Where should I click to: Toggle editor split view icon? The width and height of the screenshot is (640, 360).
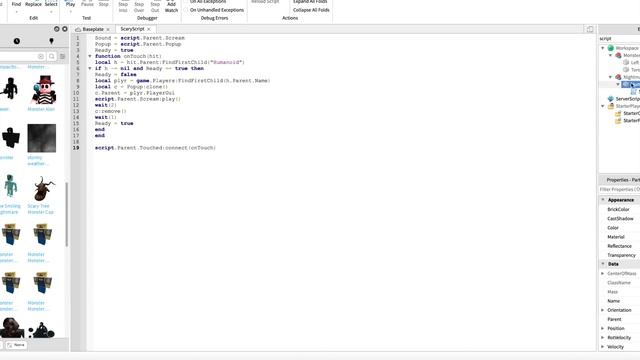pyautogui.click(x=590, y=29)
